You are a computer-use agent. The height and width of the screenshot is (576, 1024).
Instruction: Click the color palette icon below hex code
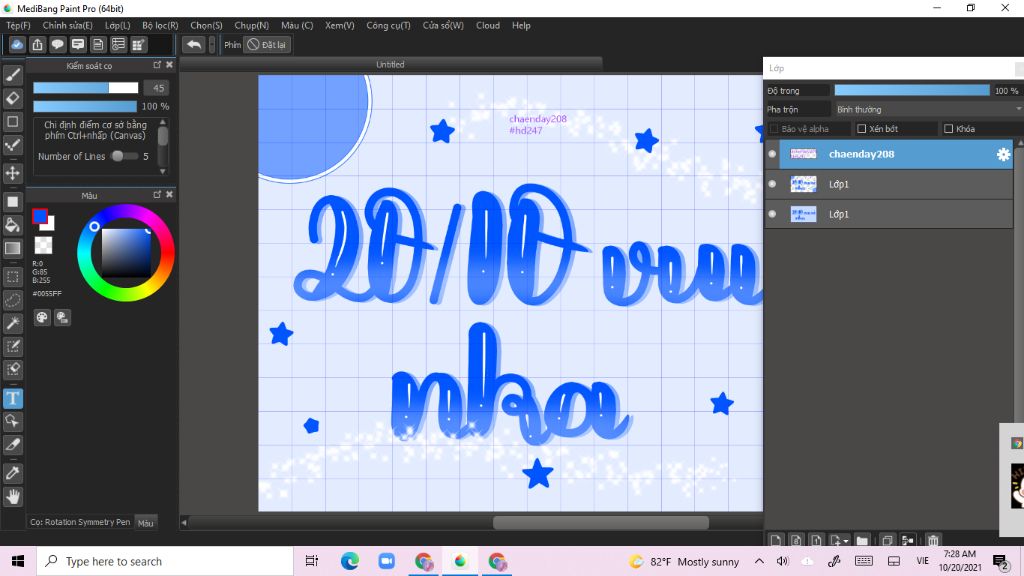tap(42, 317)
